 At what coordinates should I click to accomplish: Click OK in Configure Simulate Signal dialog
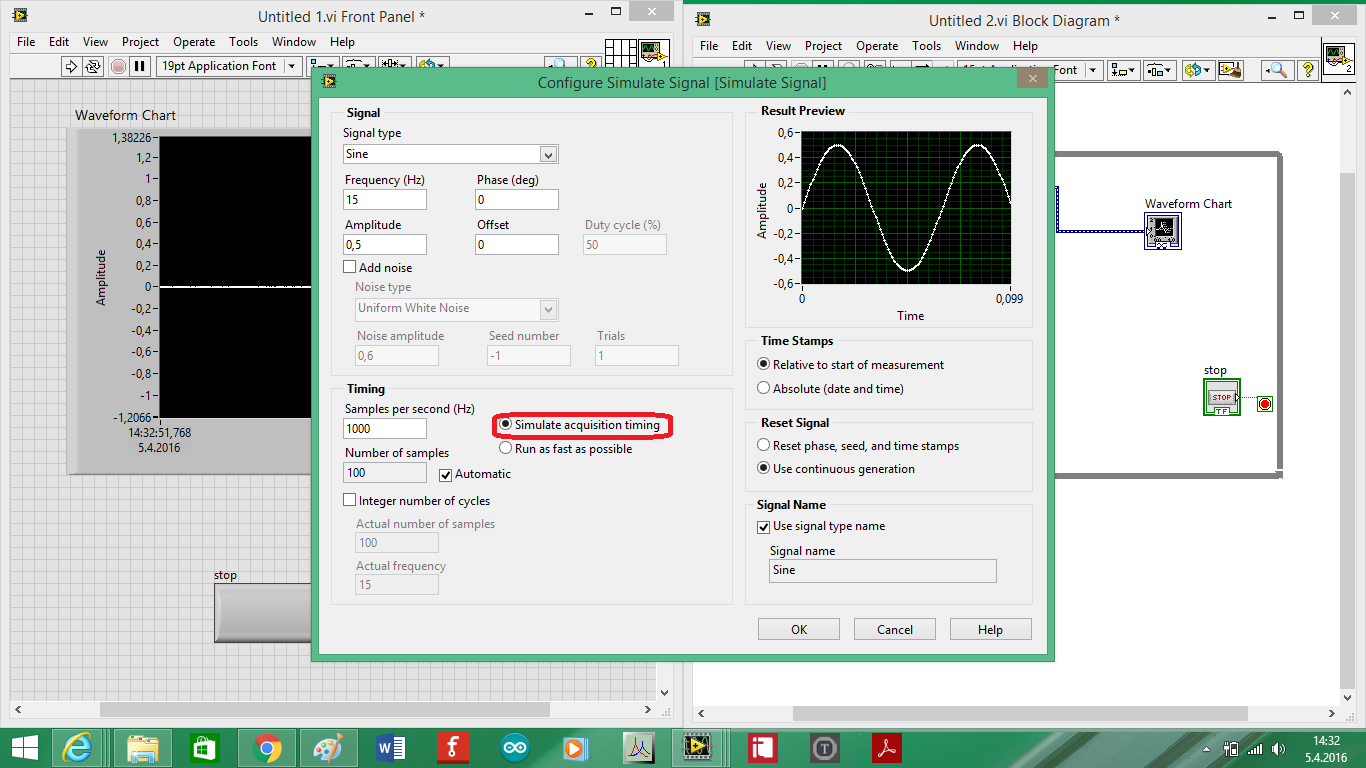pyautogui.click(x=799, y=629)
